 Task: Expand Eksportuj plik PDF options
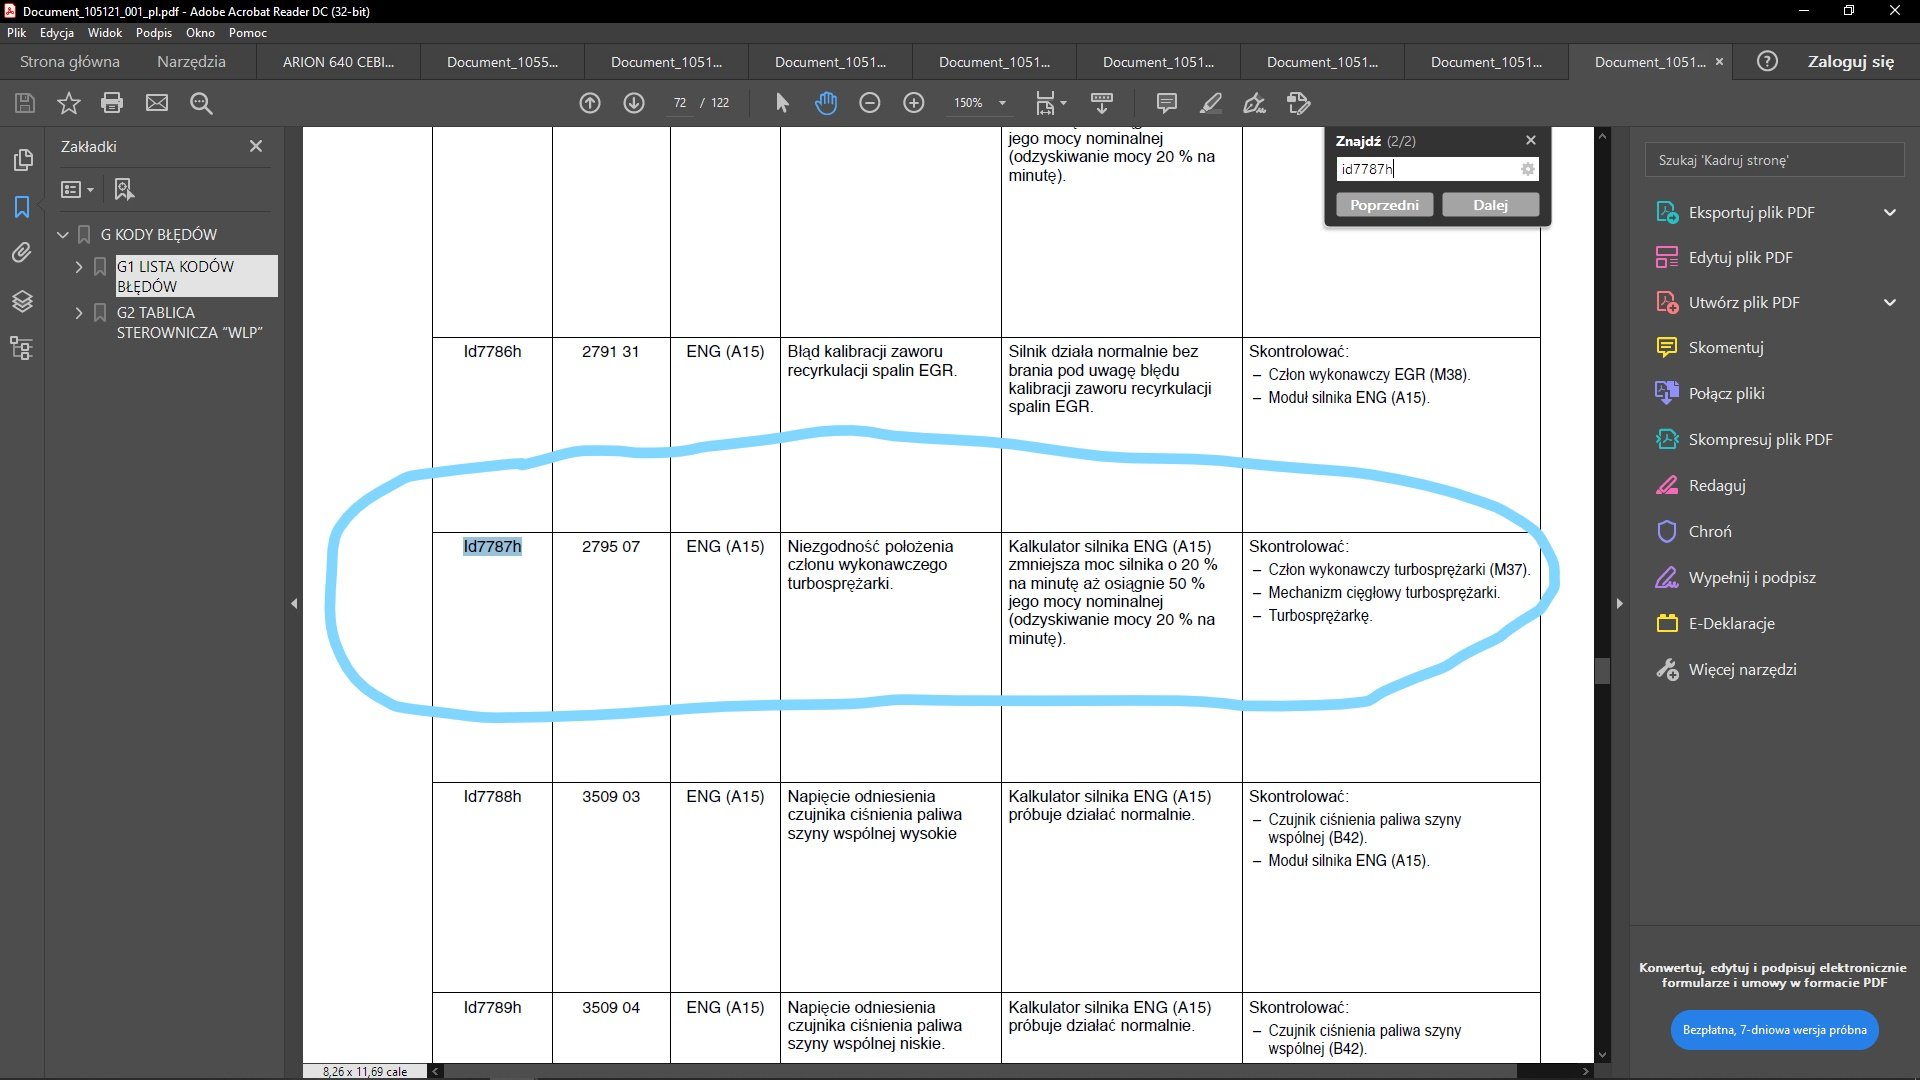[1889, 212]
